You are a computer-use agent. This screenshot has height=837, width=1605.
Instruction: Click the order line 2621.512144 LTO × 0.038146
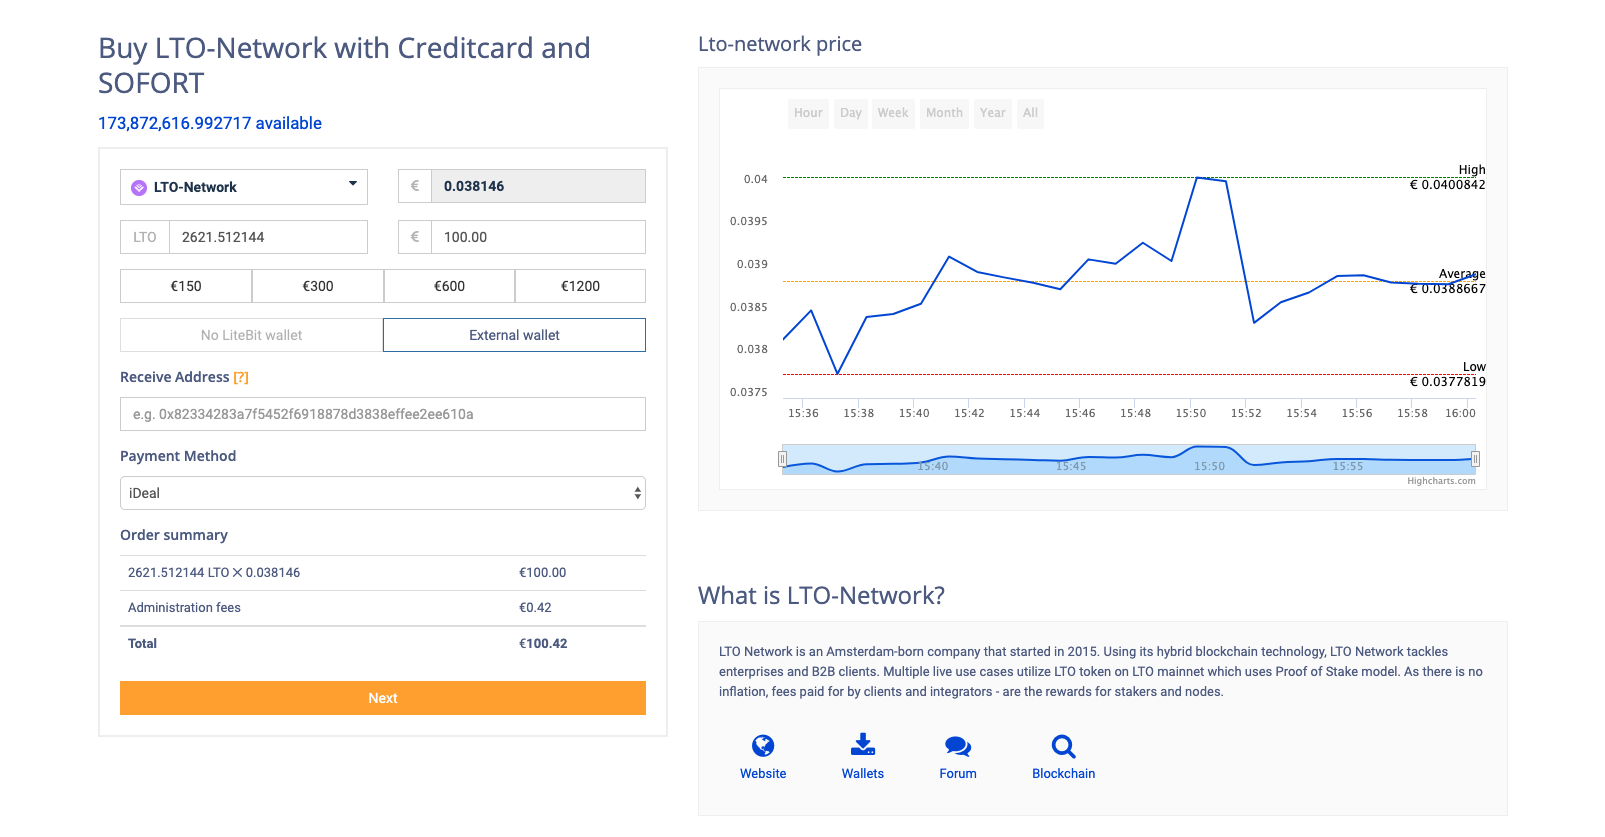214,573
